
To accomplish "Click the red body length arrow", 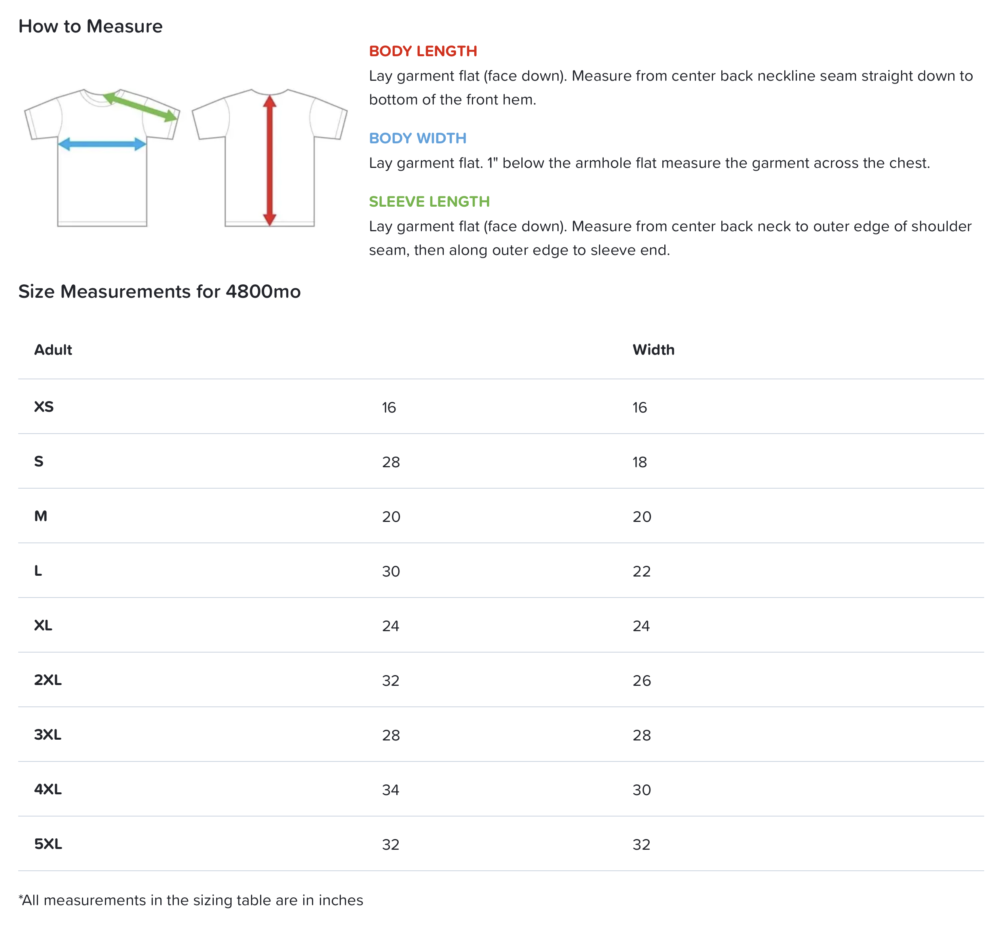I will click(x=270, y=160).
